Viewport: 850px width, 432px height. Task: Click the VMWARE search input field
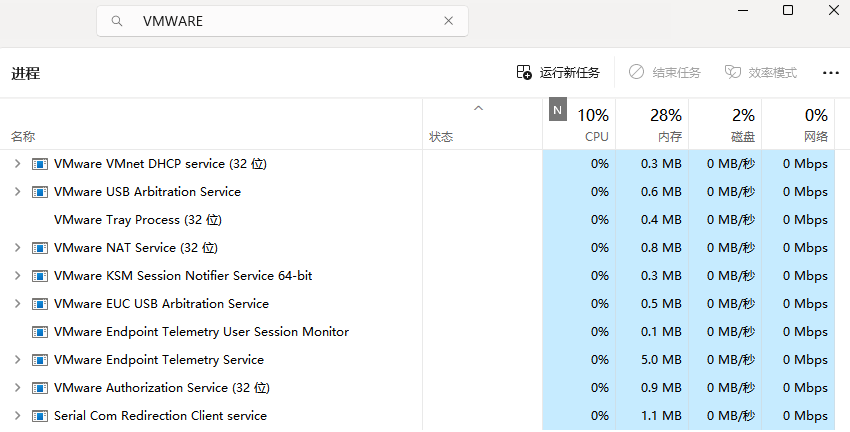(x=280, y=21)
